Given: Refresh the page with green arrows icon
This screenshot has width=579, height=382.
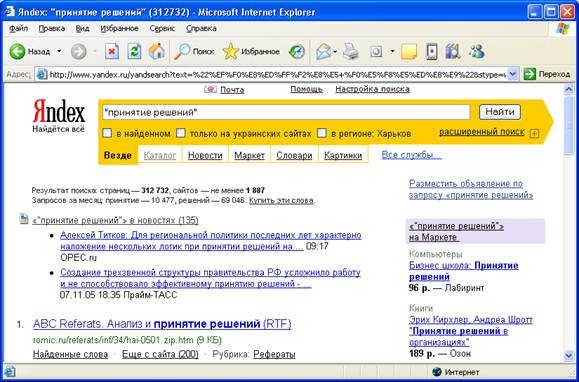Looking at the screenshot, I should click(134, 52).
